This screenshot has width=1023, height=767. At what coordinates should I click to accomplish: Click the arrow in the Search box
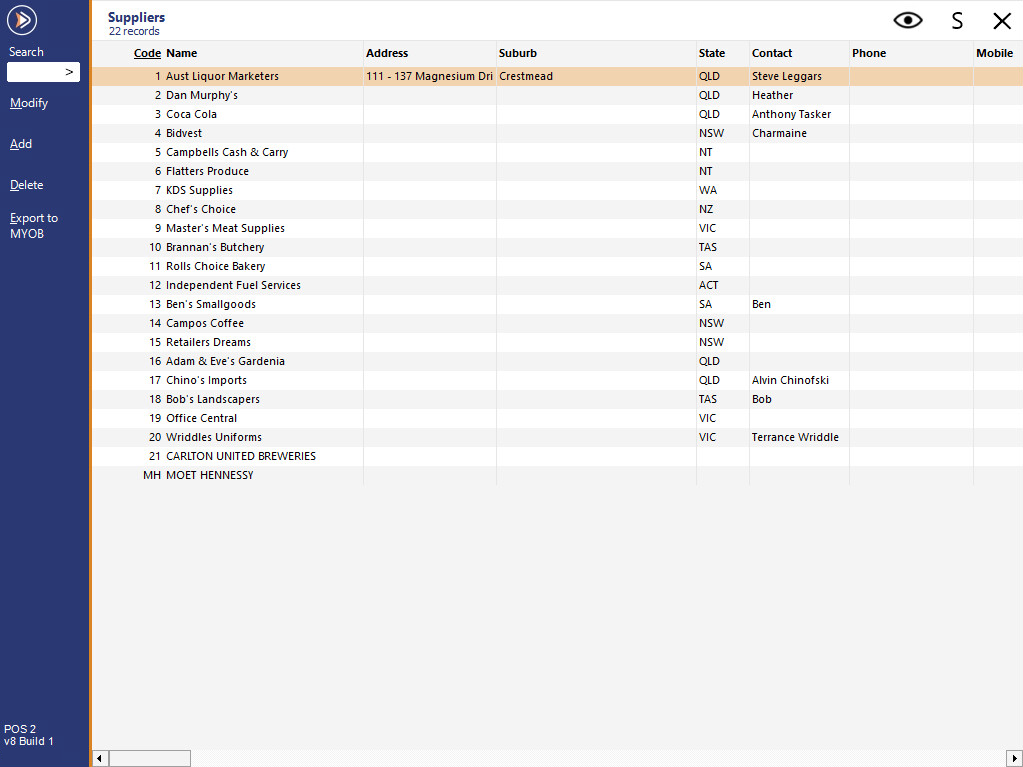(x=69, y=72)
